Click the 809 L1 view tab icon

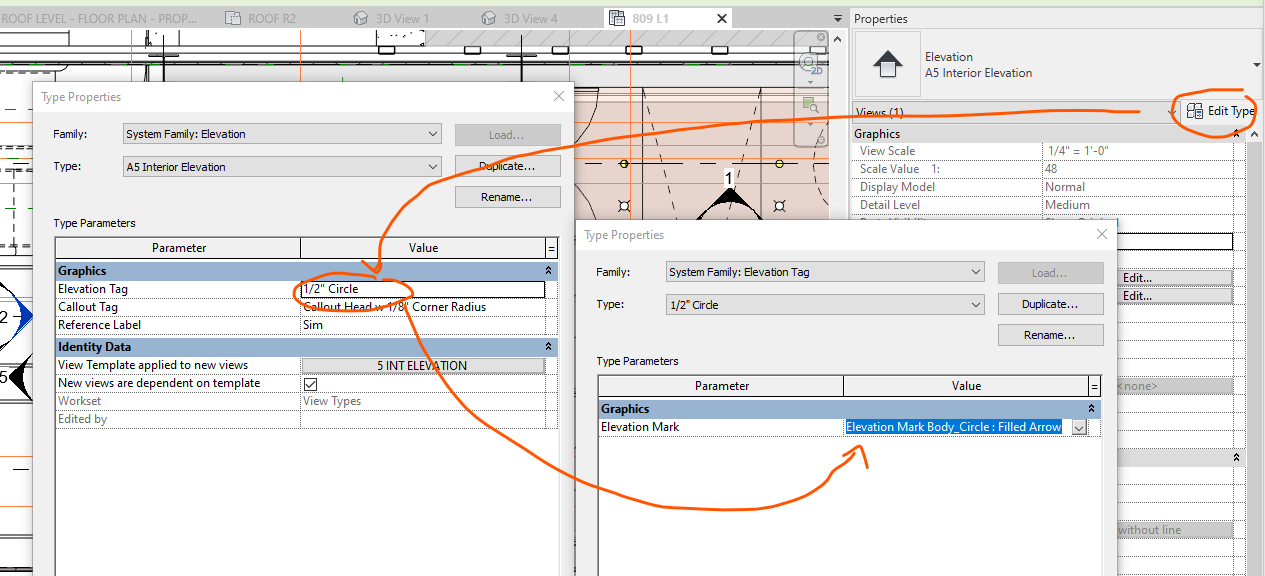(615, 17)
